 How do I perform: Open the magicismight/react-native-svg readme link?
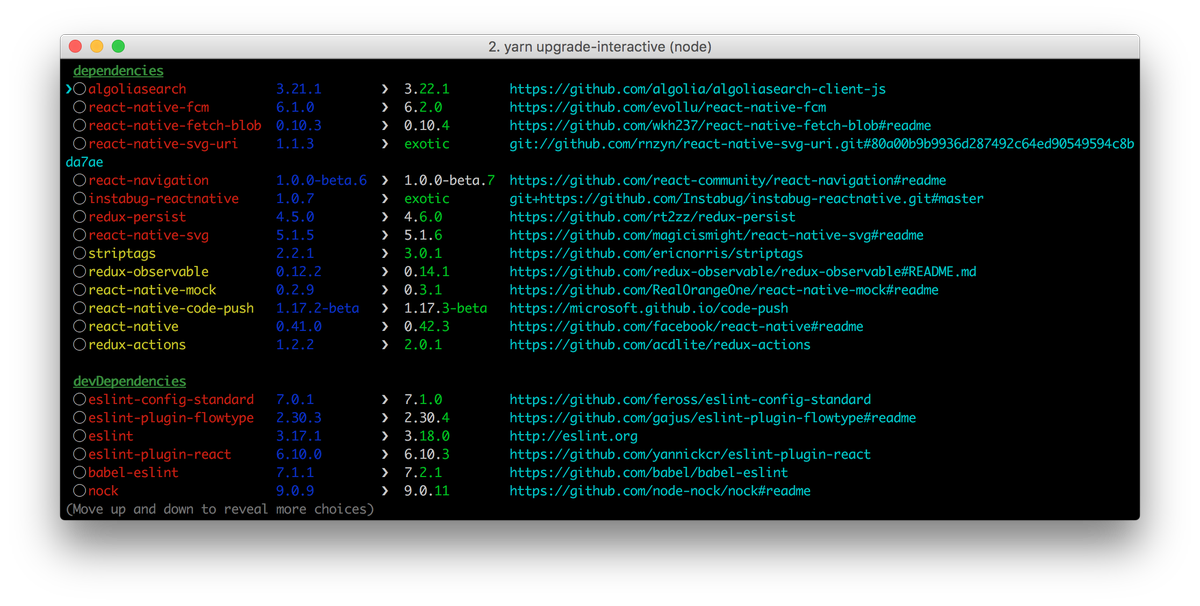pos(716,236)
